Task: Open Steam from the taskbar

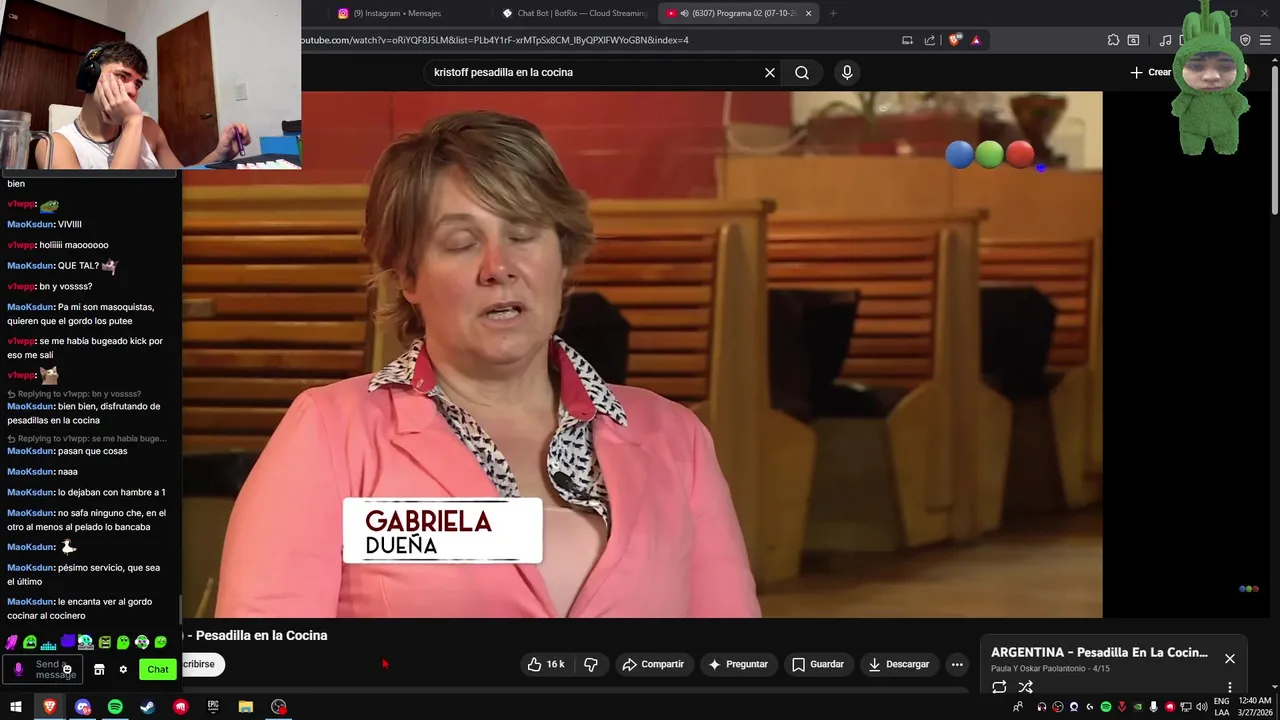Action: 147,707
